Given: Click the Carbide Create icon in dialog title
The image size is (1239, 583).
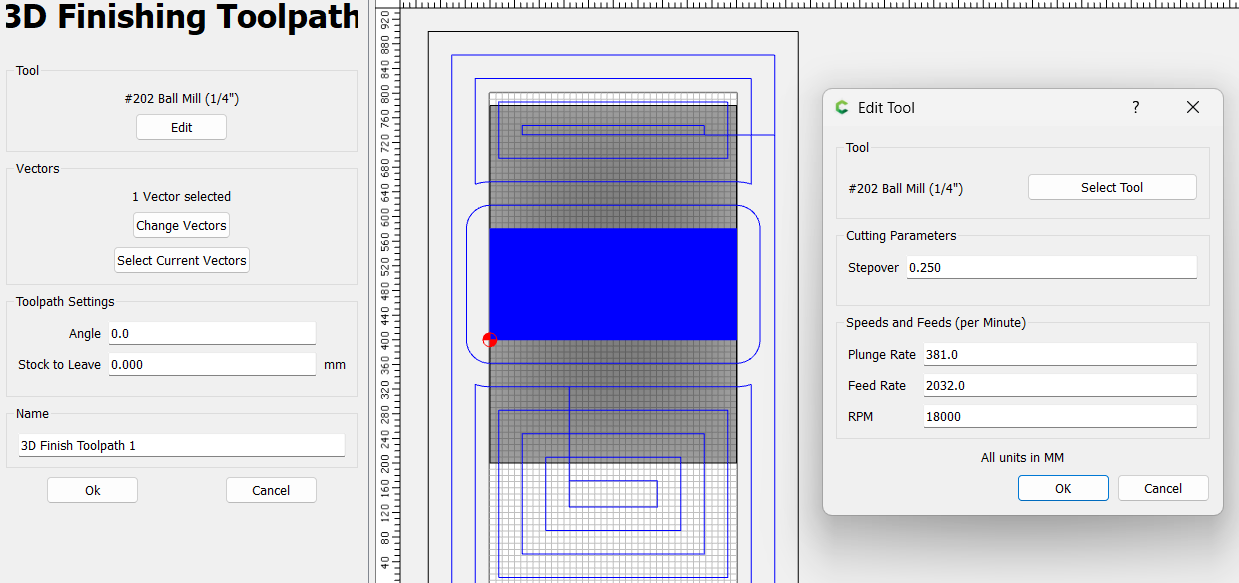Looking at the screenshot, I should pos(842,107).
